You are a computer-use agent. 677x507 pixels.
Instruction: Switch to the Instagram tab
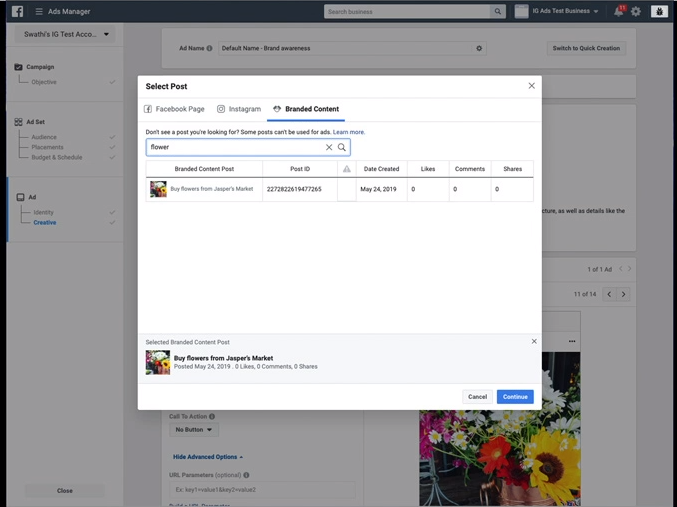coord(239,109)
